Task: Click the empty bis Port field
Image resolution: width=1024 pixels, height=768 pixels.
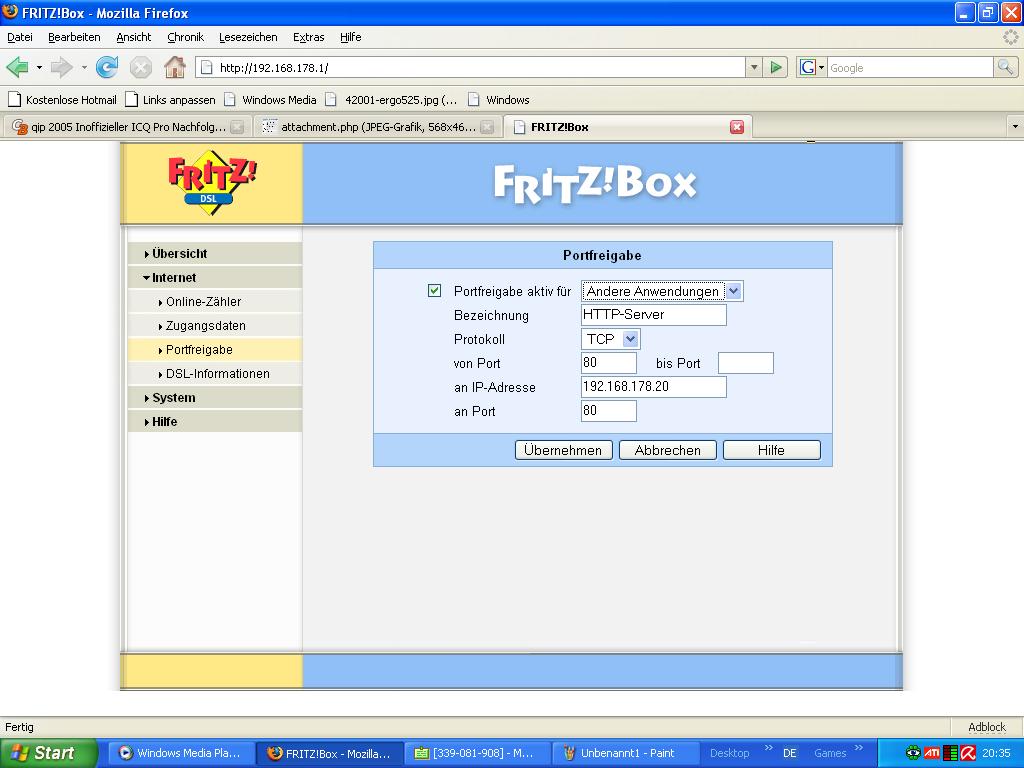Action: [746, 363]
